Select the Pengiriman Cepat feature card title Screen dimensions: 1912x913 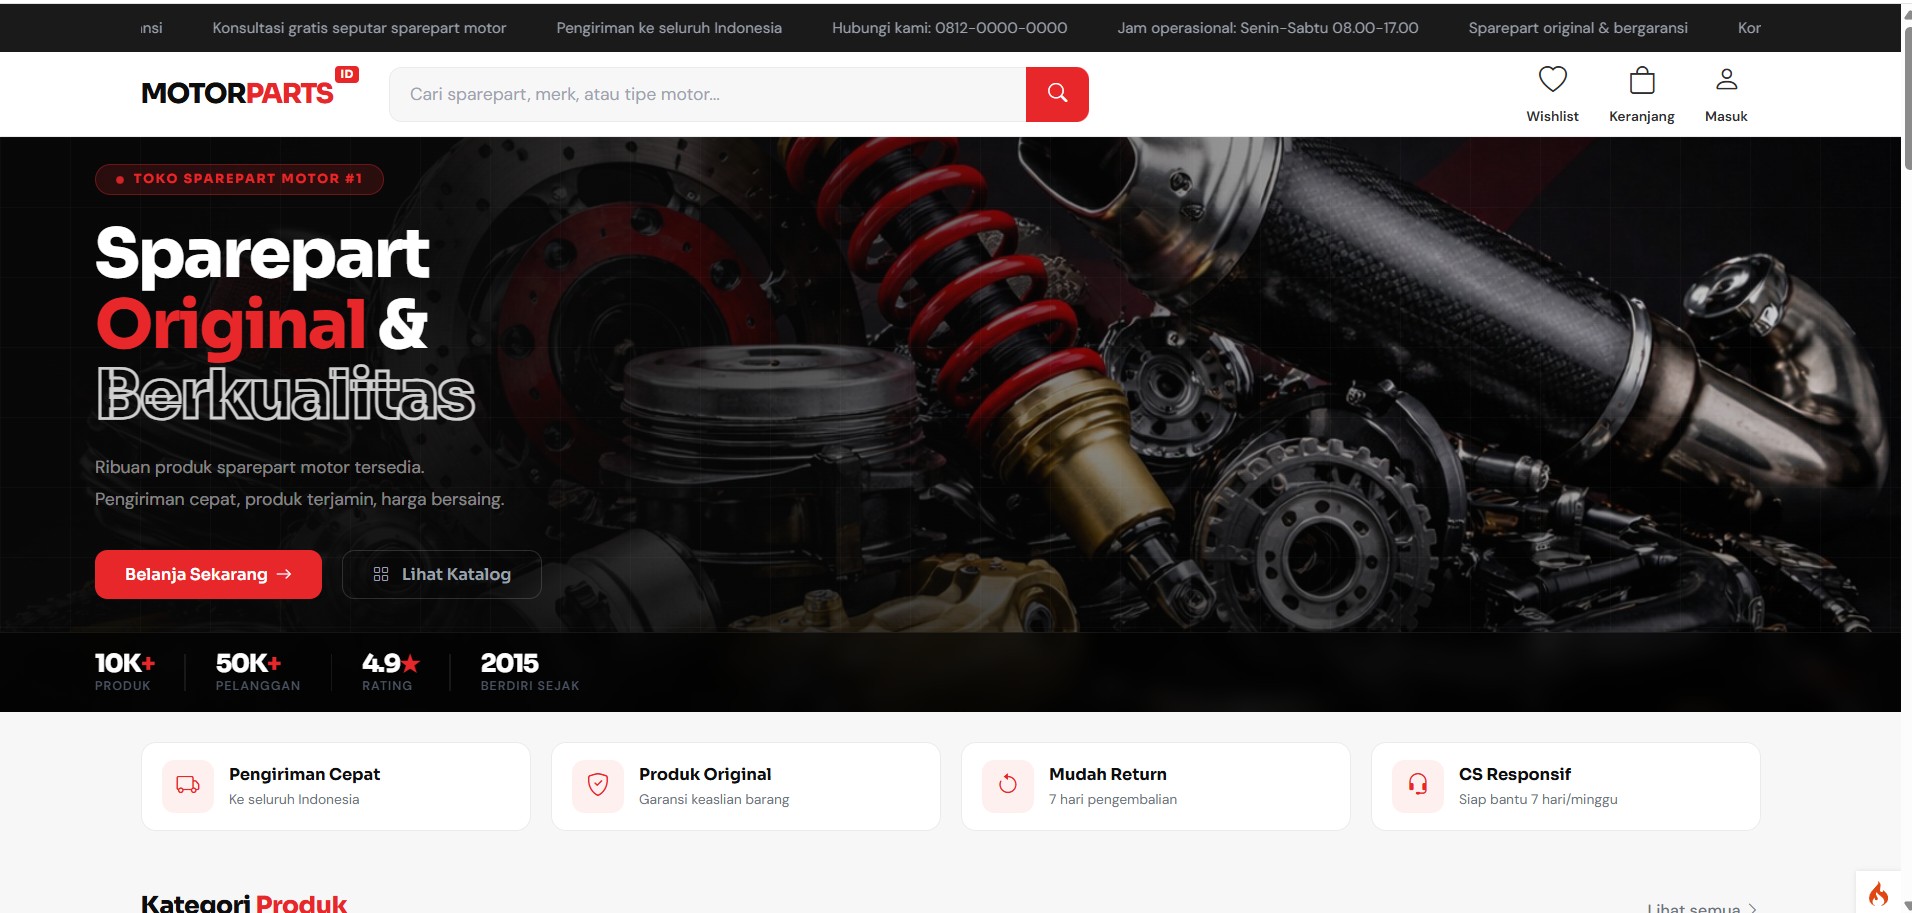point(304,774)
